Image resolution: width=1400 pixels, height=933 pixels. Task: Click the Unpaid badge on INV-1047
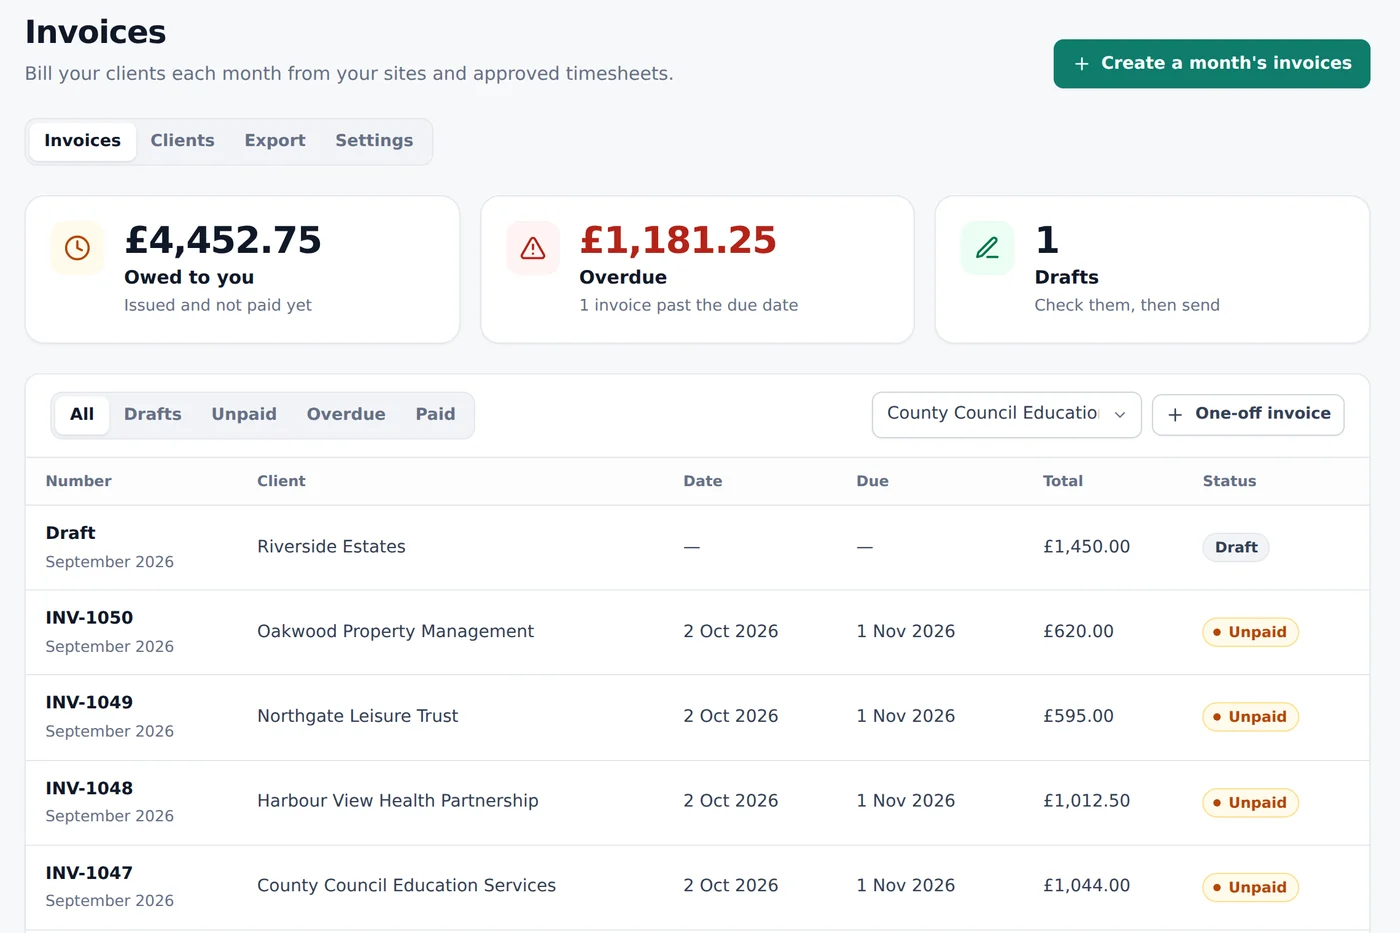click(x=1250, y=887)
